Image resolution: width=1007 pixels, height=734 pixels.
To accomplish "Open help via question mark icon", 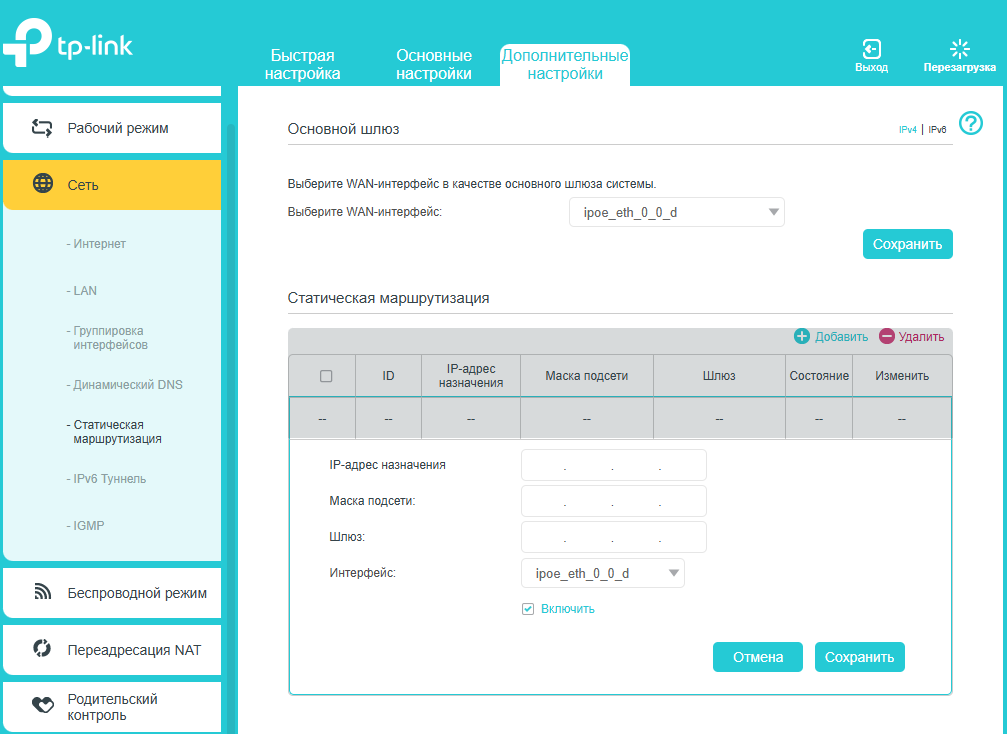I will (970, 123).
